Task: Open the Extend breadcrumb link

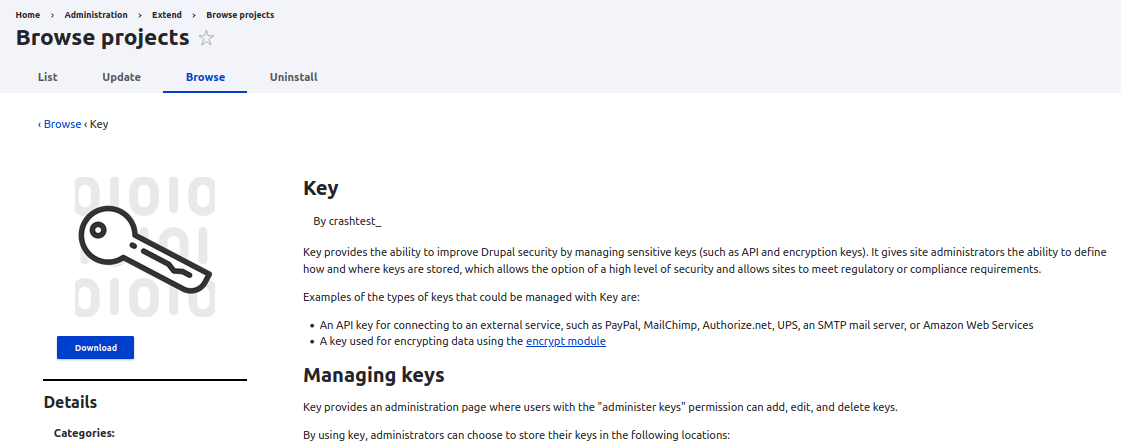Action: (x=167, y=15)
